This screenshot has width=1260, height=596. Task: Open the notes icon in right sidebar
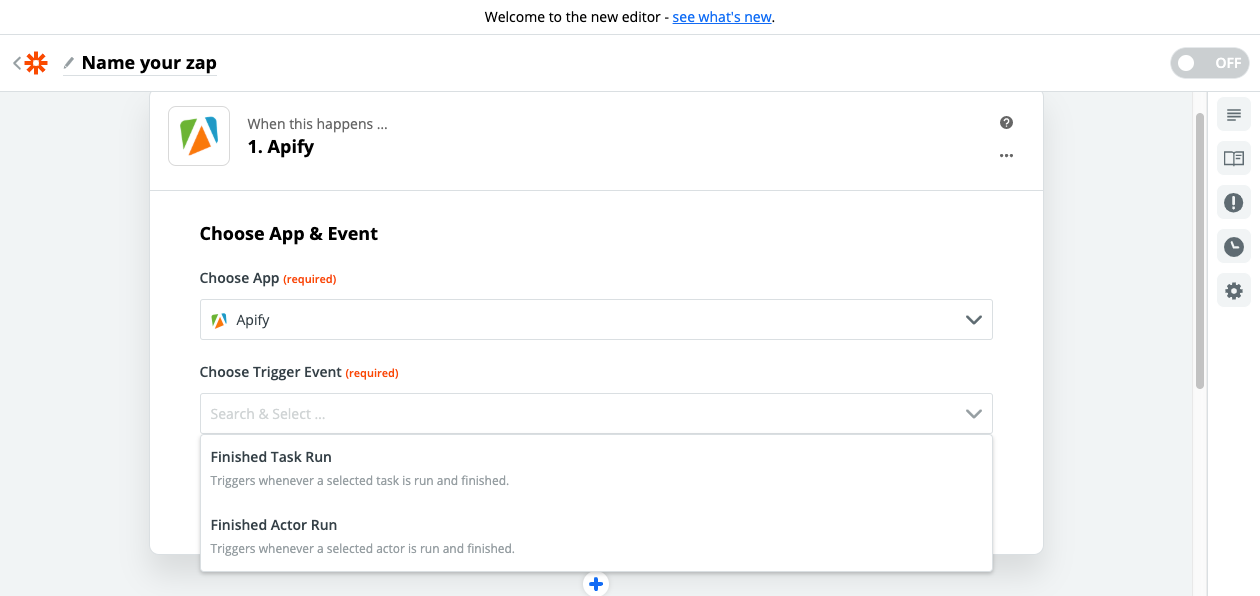(x=1234, y=114)
